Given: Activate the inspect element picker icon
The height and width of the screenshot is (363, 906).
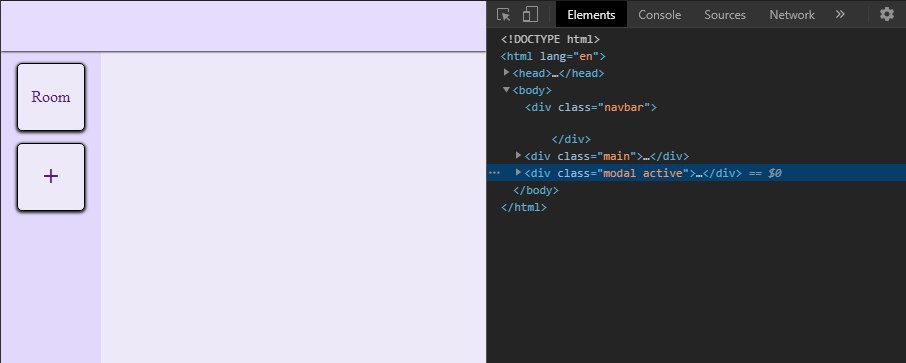Looking at the screenshot, I should [x=503, y=14].
